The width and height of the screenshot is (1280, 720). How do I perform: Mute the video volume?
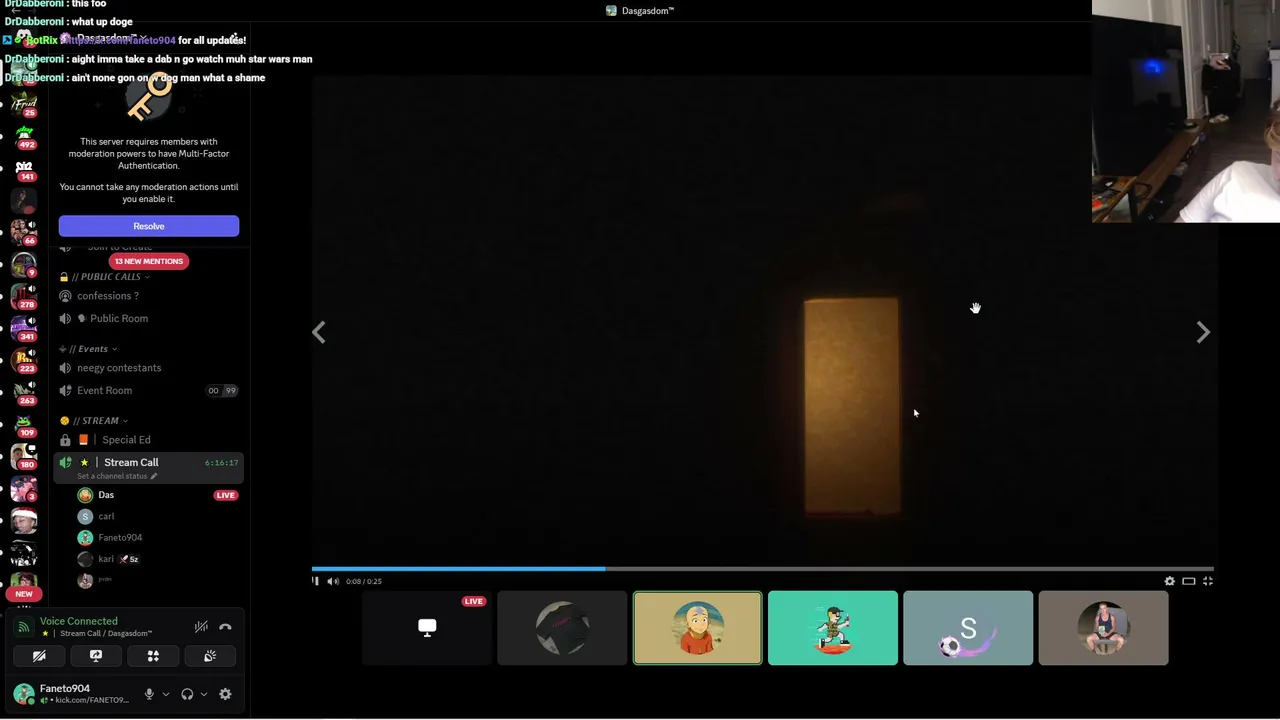333,581
